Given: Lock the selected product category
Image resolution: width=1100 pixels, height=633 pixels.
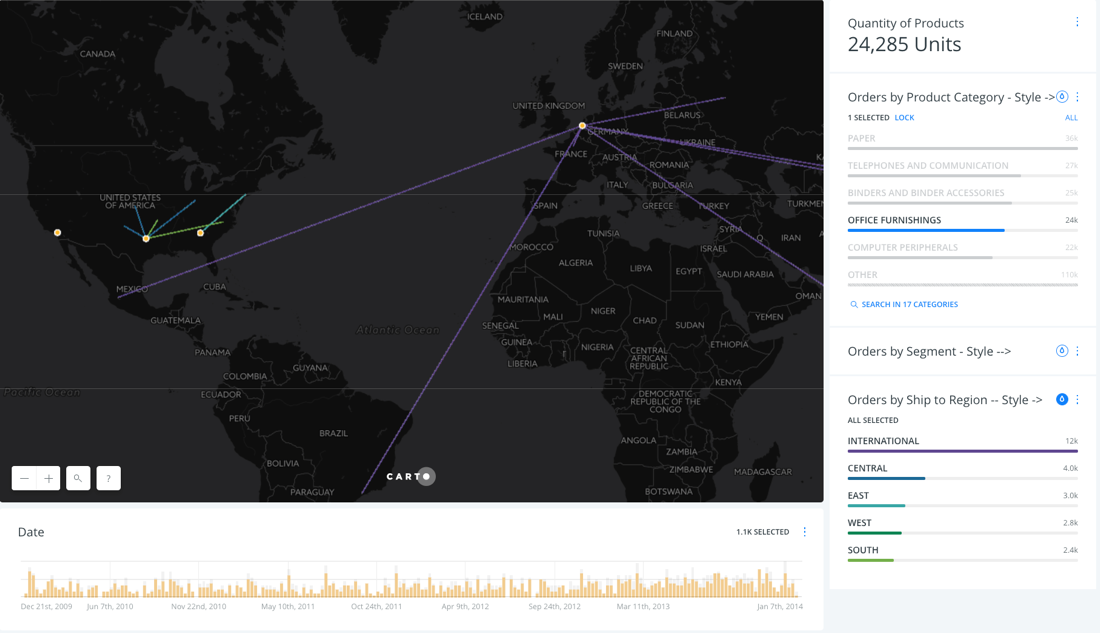Looking at the screenshot, I should [x=904, y=118].
